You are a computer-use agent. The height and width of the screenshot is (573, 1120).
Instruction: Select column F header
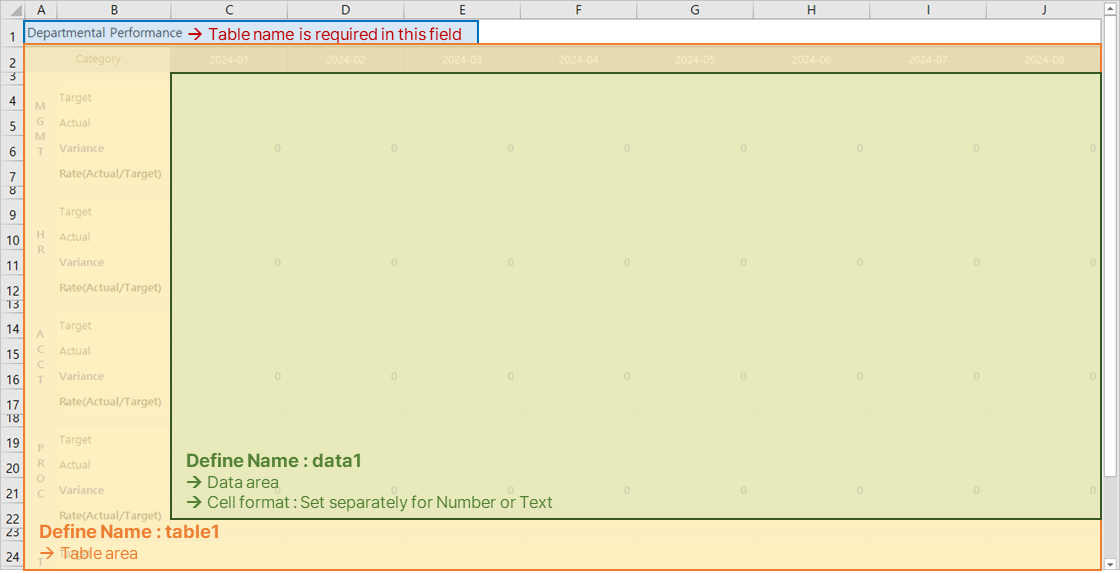click(579, 10)
